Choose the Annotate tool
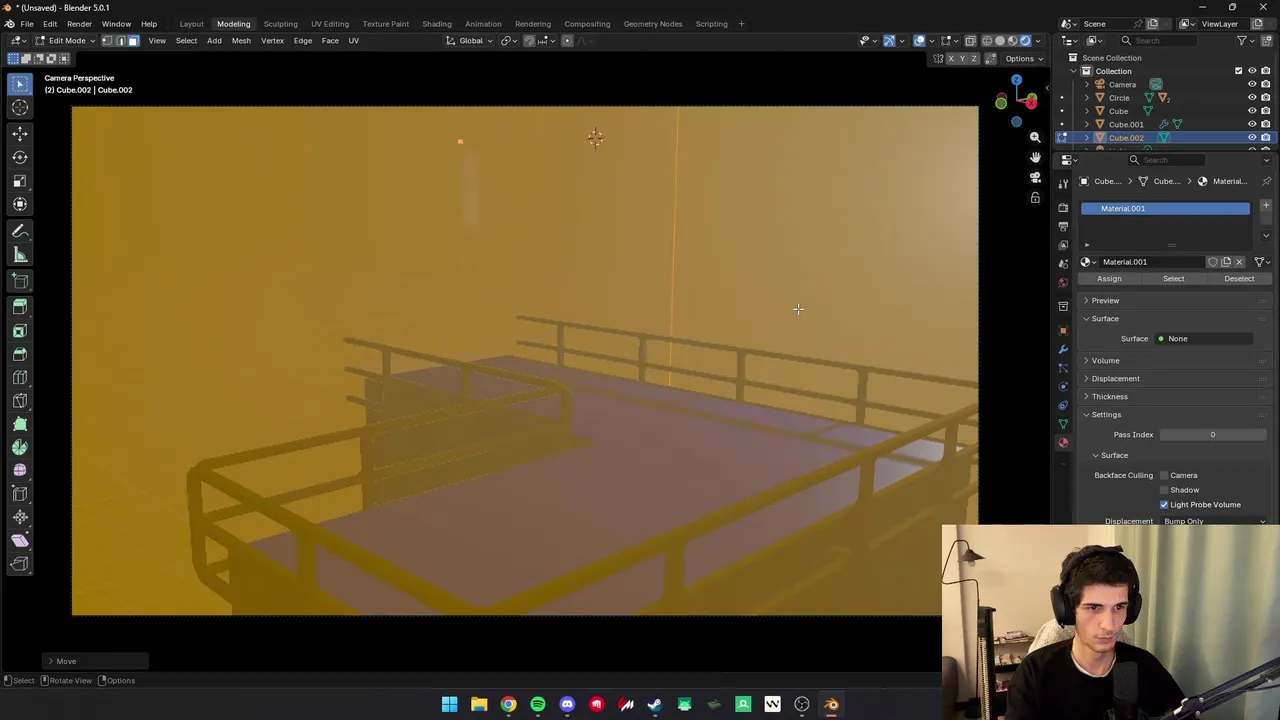The width and height of the screenshot is (1280, 720). (20, 231)
